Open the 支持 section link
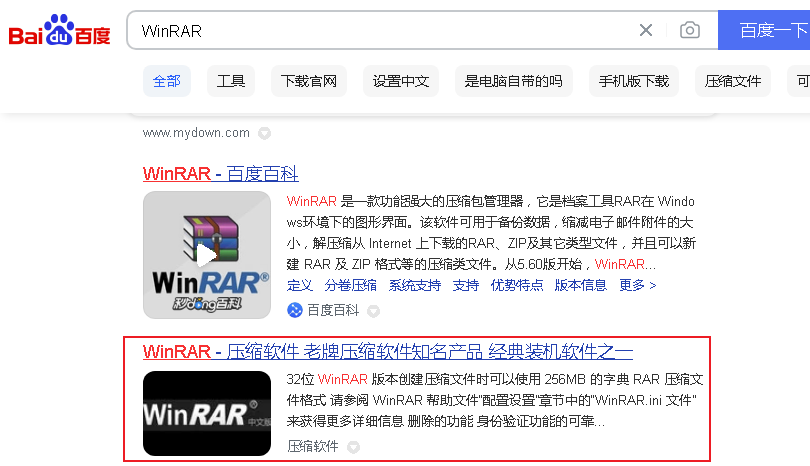 465,285
